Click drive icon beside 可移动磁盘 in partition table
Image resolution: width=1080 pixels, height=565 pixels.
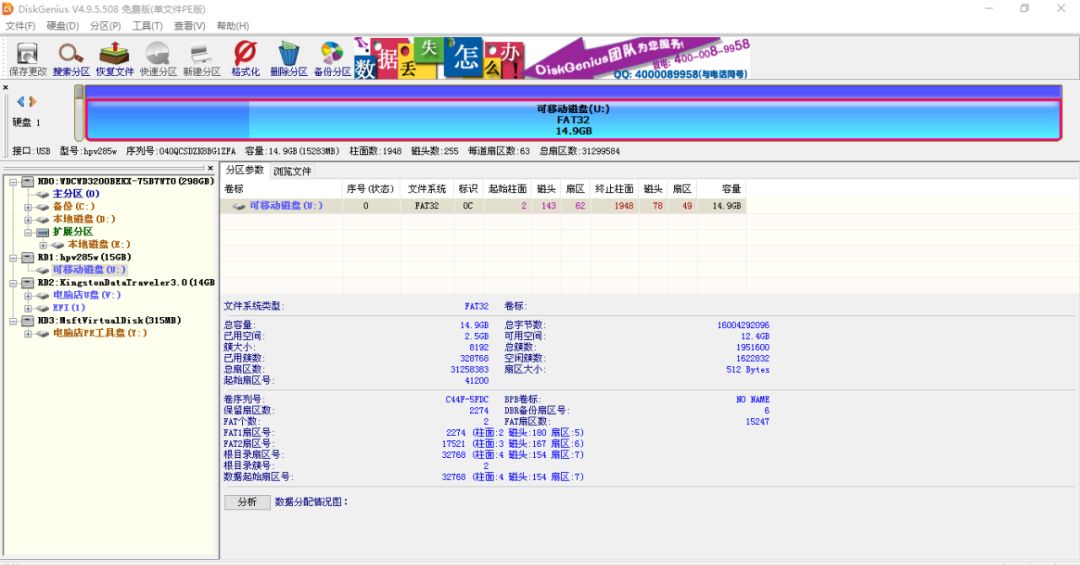click(x=239, y=206)
